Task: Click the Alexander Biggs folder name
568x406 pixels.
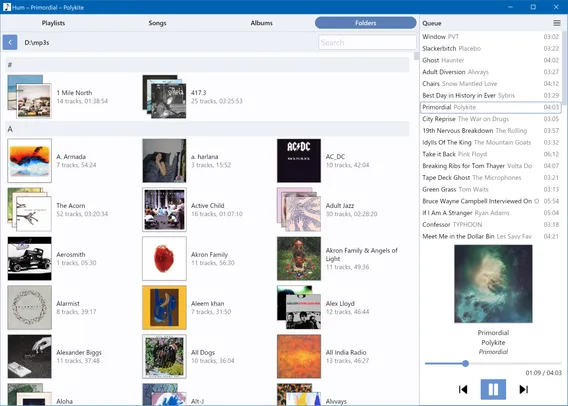Action: (x=79, y=352)
